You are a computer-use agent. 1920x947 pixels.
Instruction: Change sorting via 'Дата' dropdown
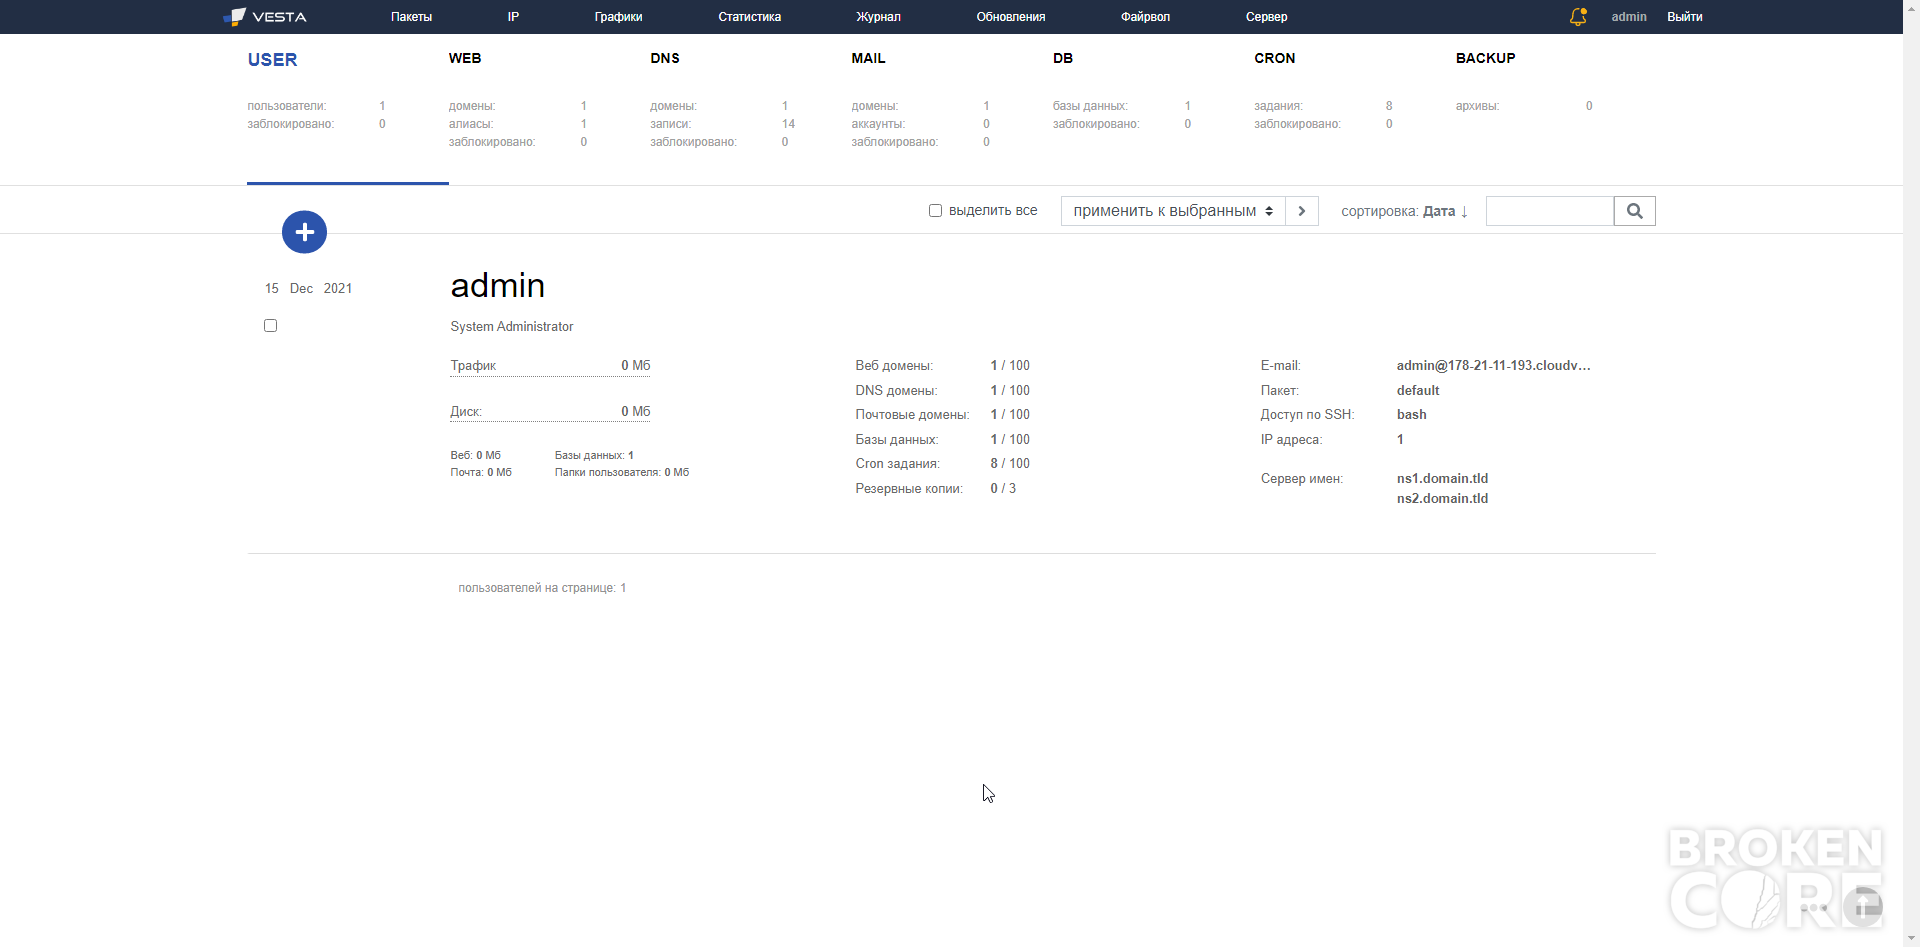point(1445,211)
